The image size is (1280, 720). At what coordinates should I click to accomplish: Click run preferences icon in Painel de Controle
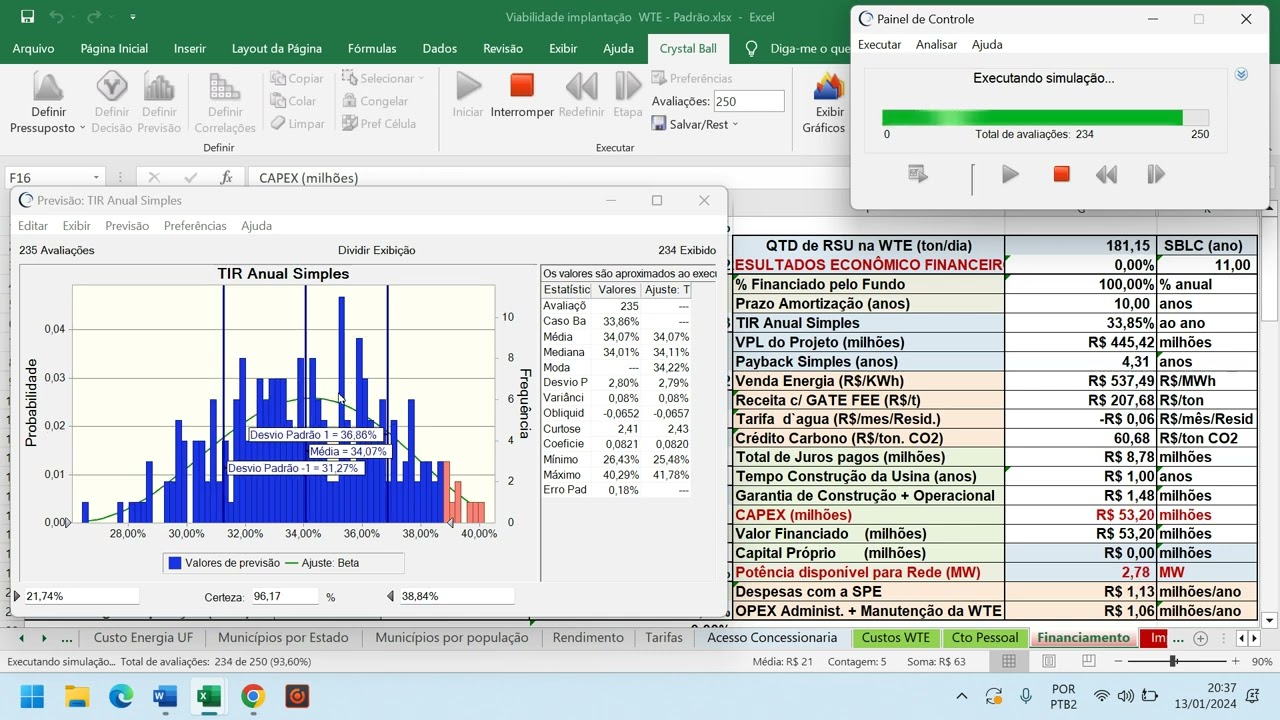pyautogui.click(x=918, y=174)
